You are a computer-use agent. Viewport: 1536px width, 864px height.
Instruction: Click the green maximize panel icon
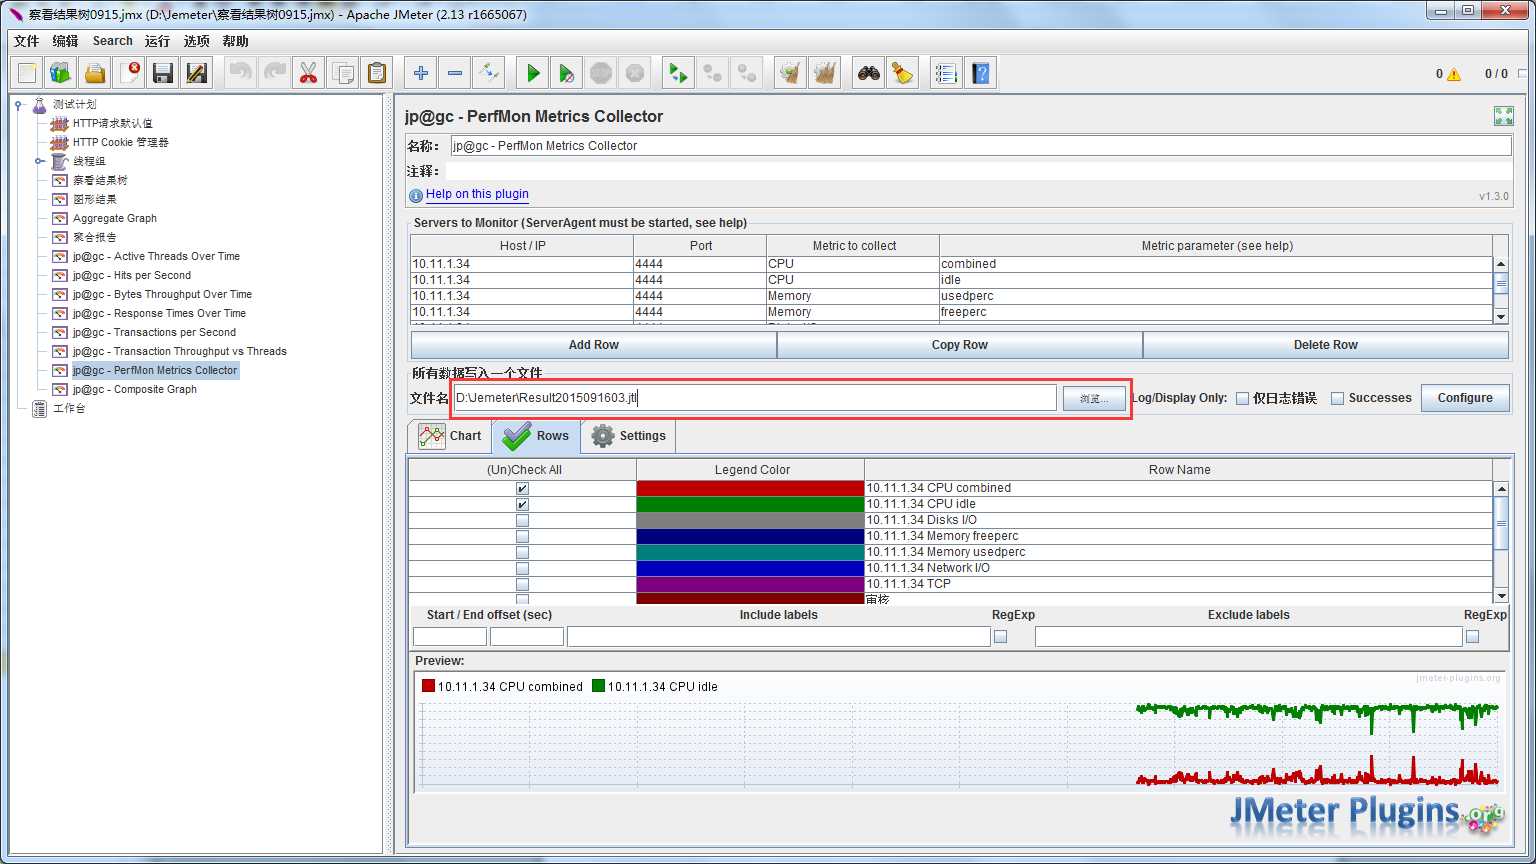(x=1503, y=116)
